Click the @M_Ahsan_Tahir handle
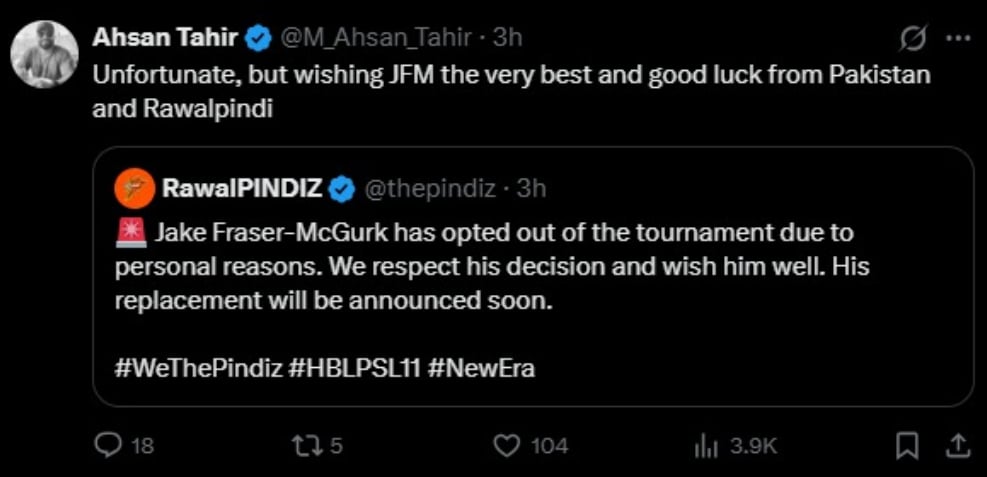 [x=376, y=39]
